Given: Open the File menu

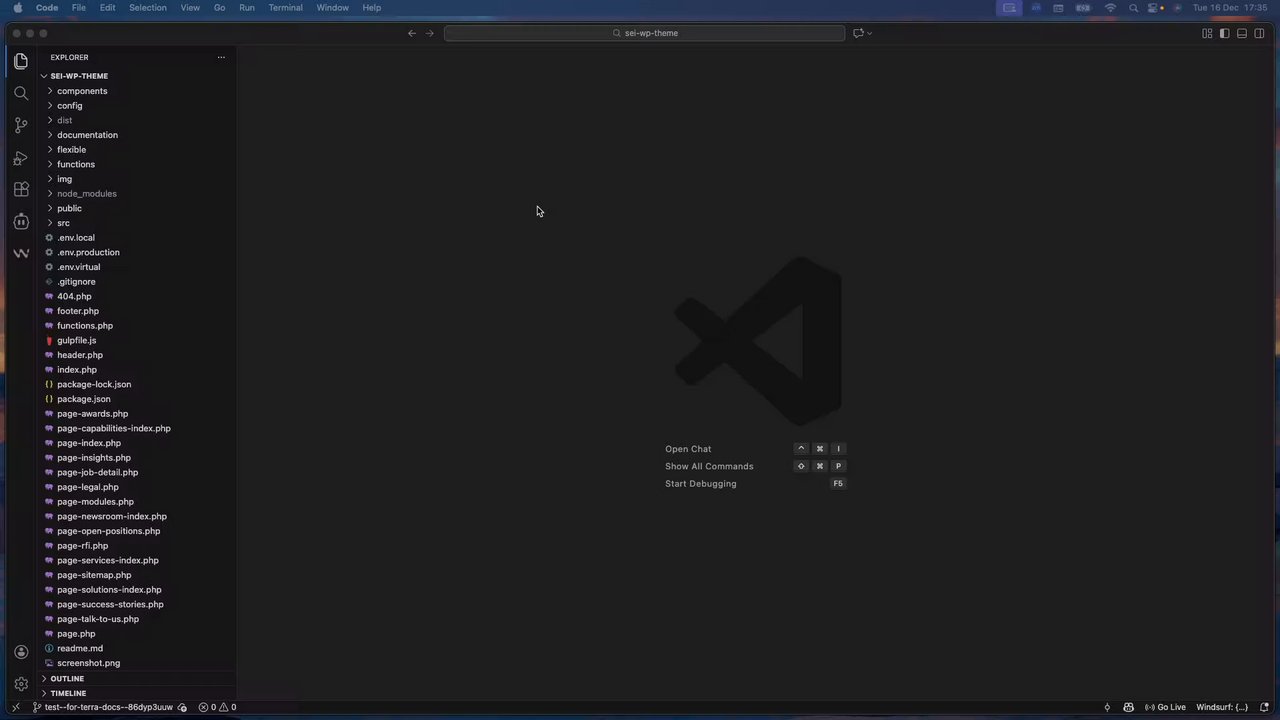Looking at the screenshot, I should pyautogui.click(x=78, y=7).
